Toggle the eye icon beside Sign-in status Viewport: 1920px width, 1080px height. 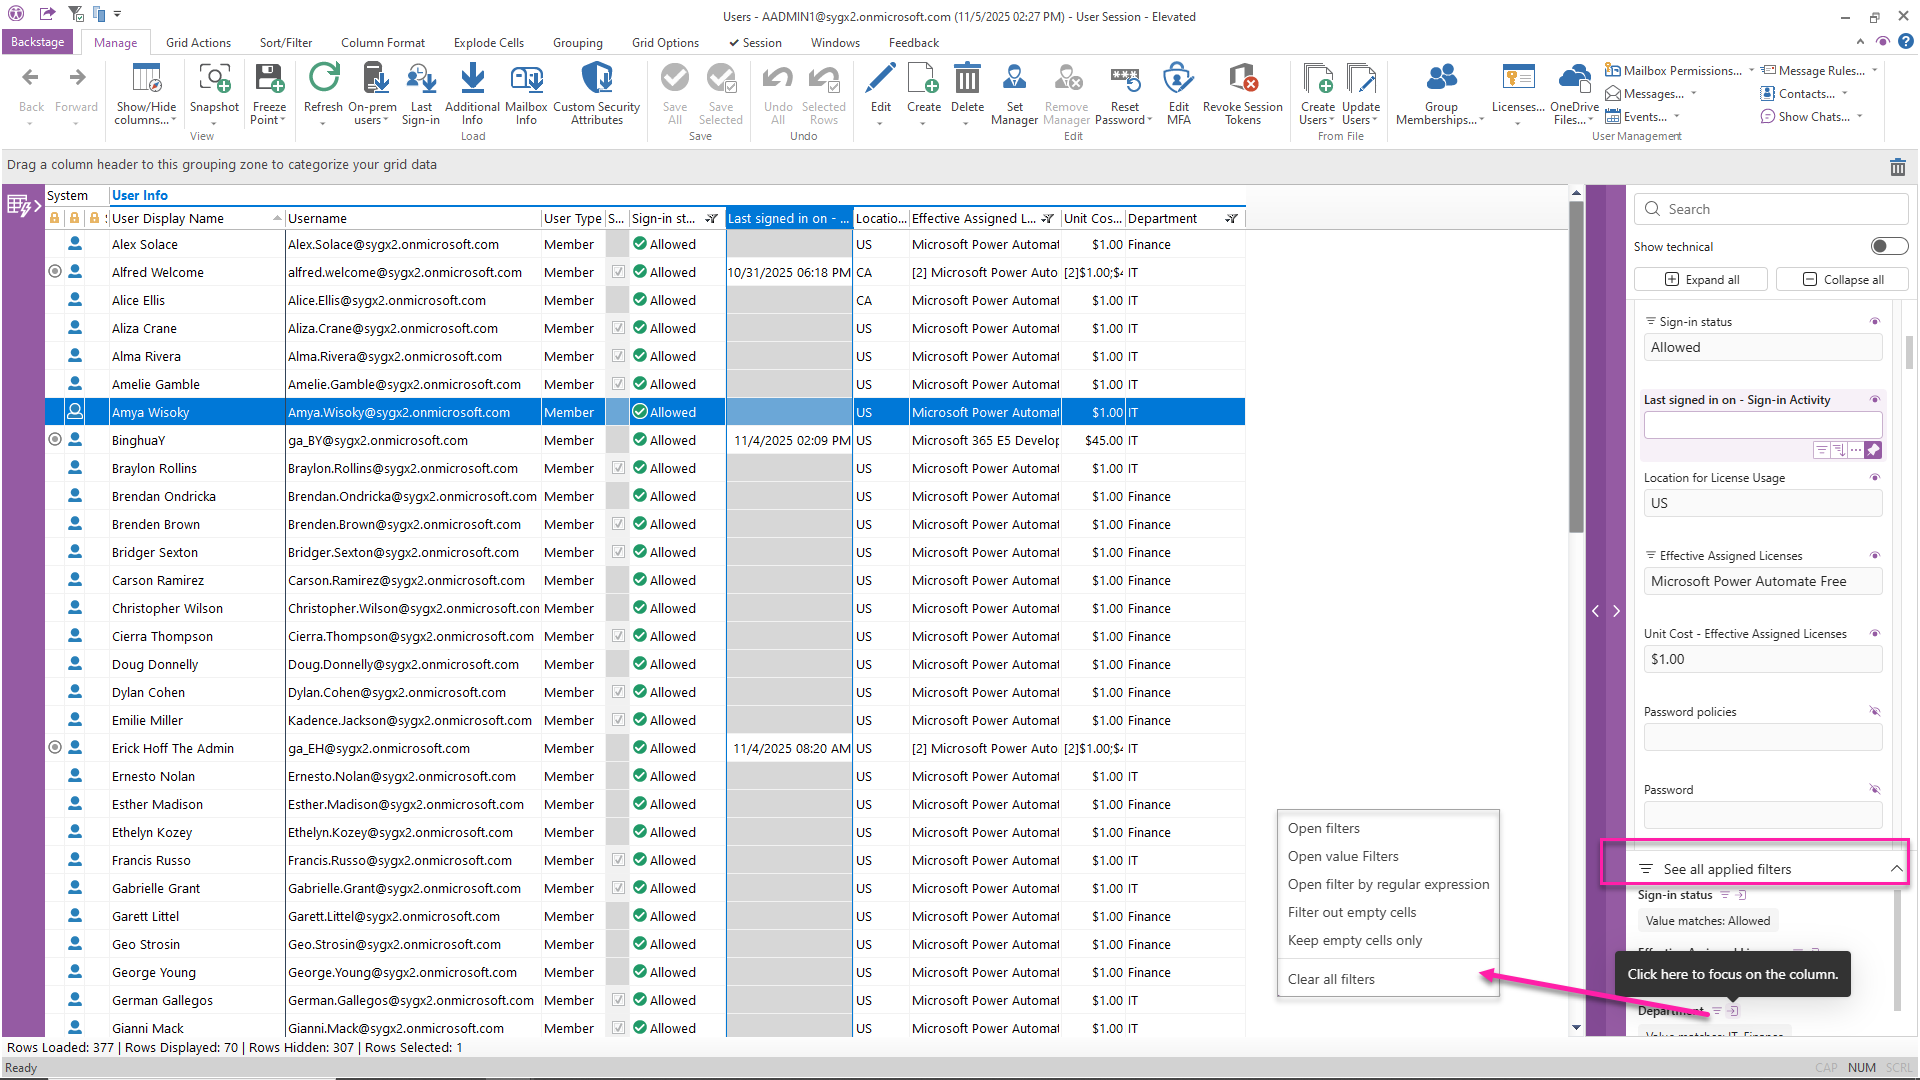point(1875,321)
